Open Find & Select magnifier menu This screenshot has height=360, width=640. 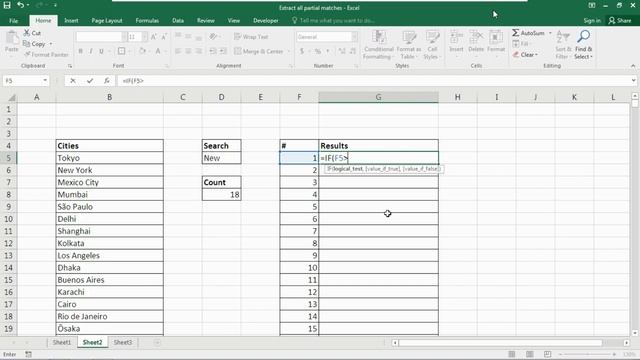[x=583, y=45]
